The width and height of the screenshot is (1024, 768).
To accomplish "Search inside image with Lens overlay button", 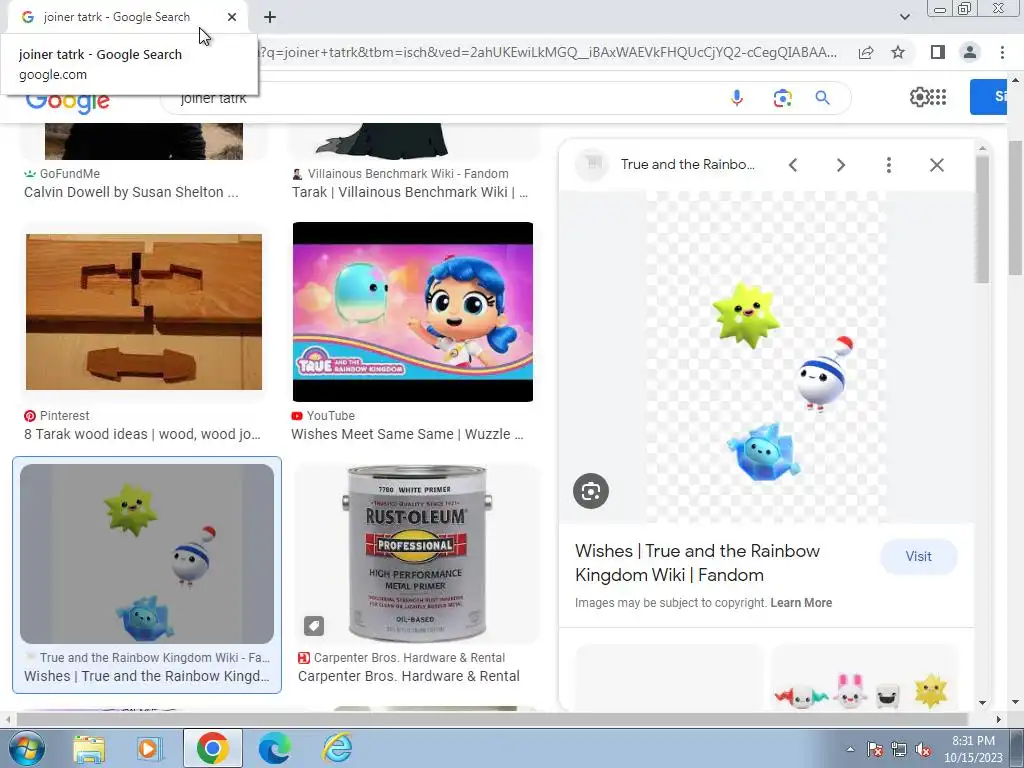I will 591,491.
